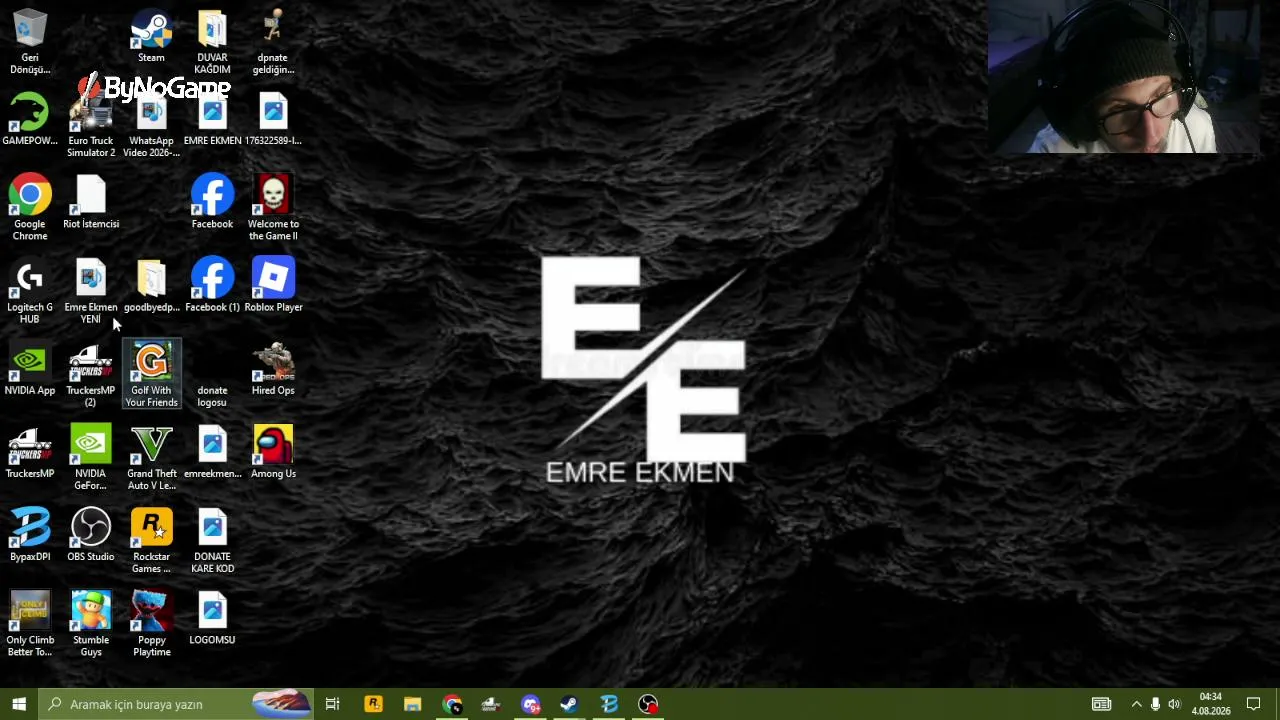Select the Rockstar Games desktop shortcut
Screen dimensions: 1280x720
tap(151, 541)
